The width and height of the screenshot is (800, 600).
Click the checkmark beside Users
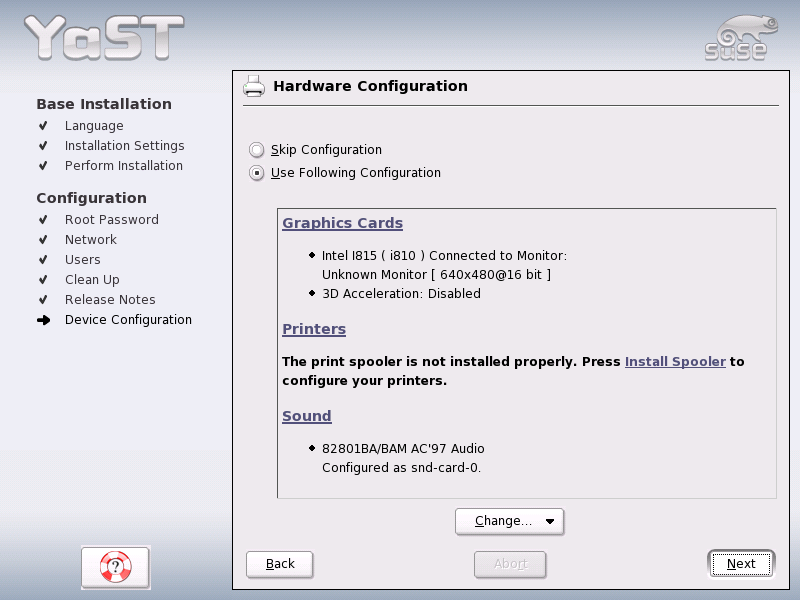click(x=43, y=259)
